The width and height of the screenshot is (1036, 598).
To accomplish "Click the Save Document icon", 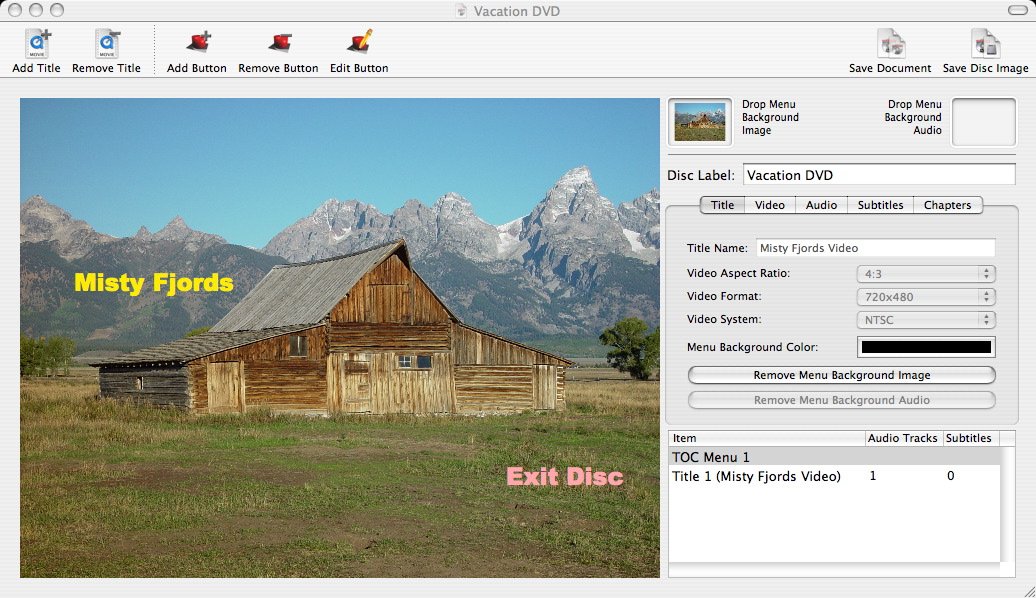I will click(891, 44).
